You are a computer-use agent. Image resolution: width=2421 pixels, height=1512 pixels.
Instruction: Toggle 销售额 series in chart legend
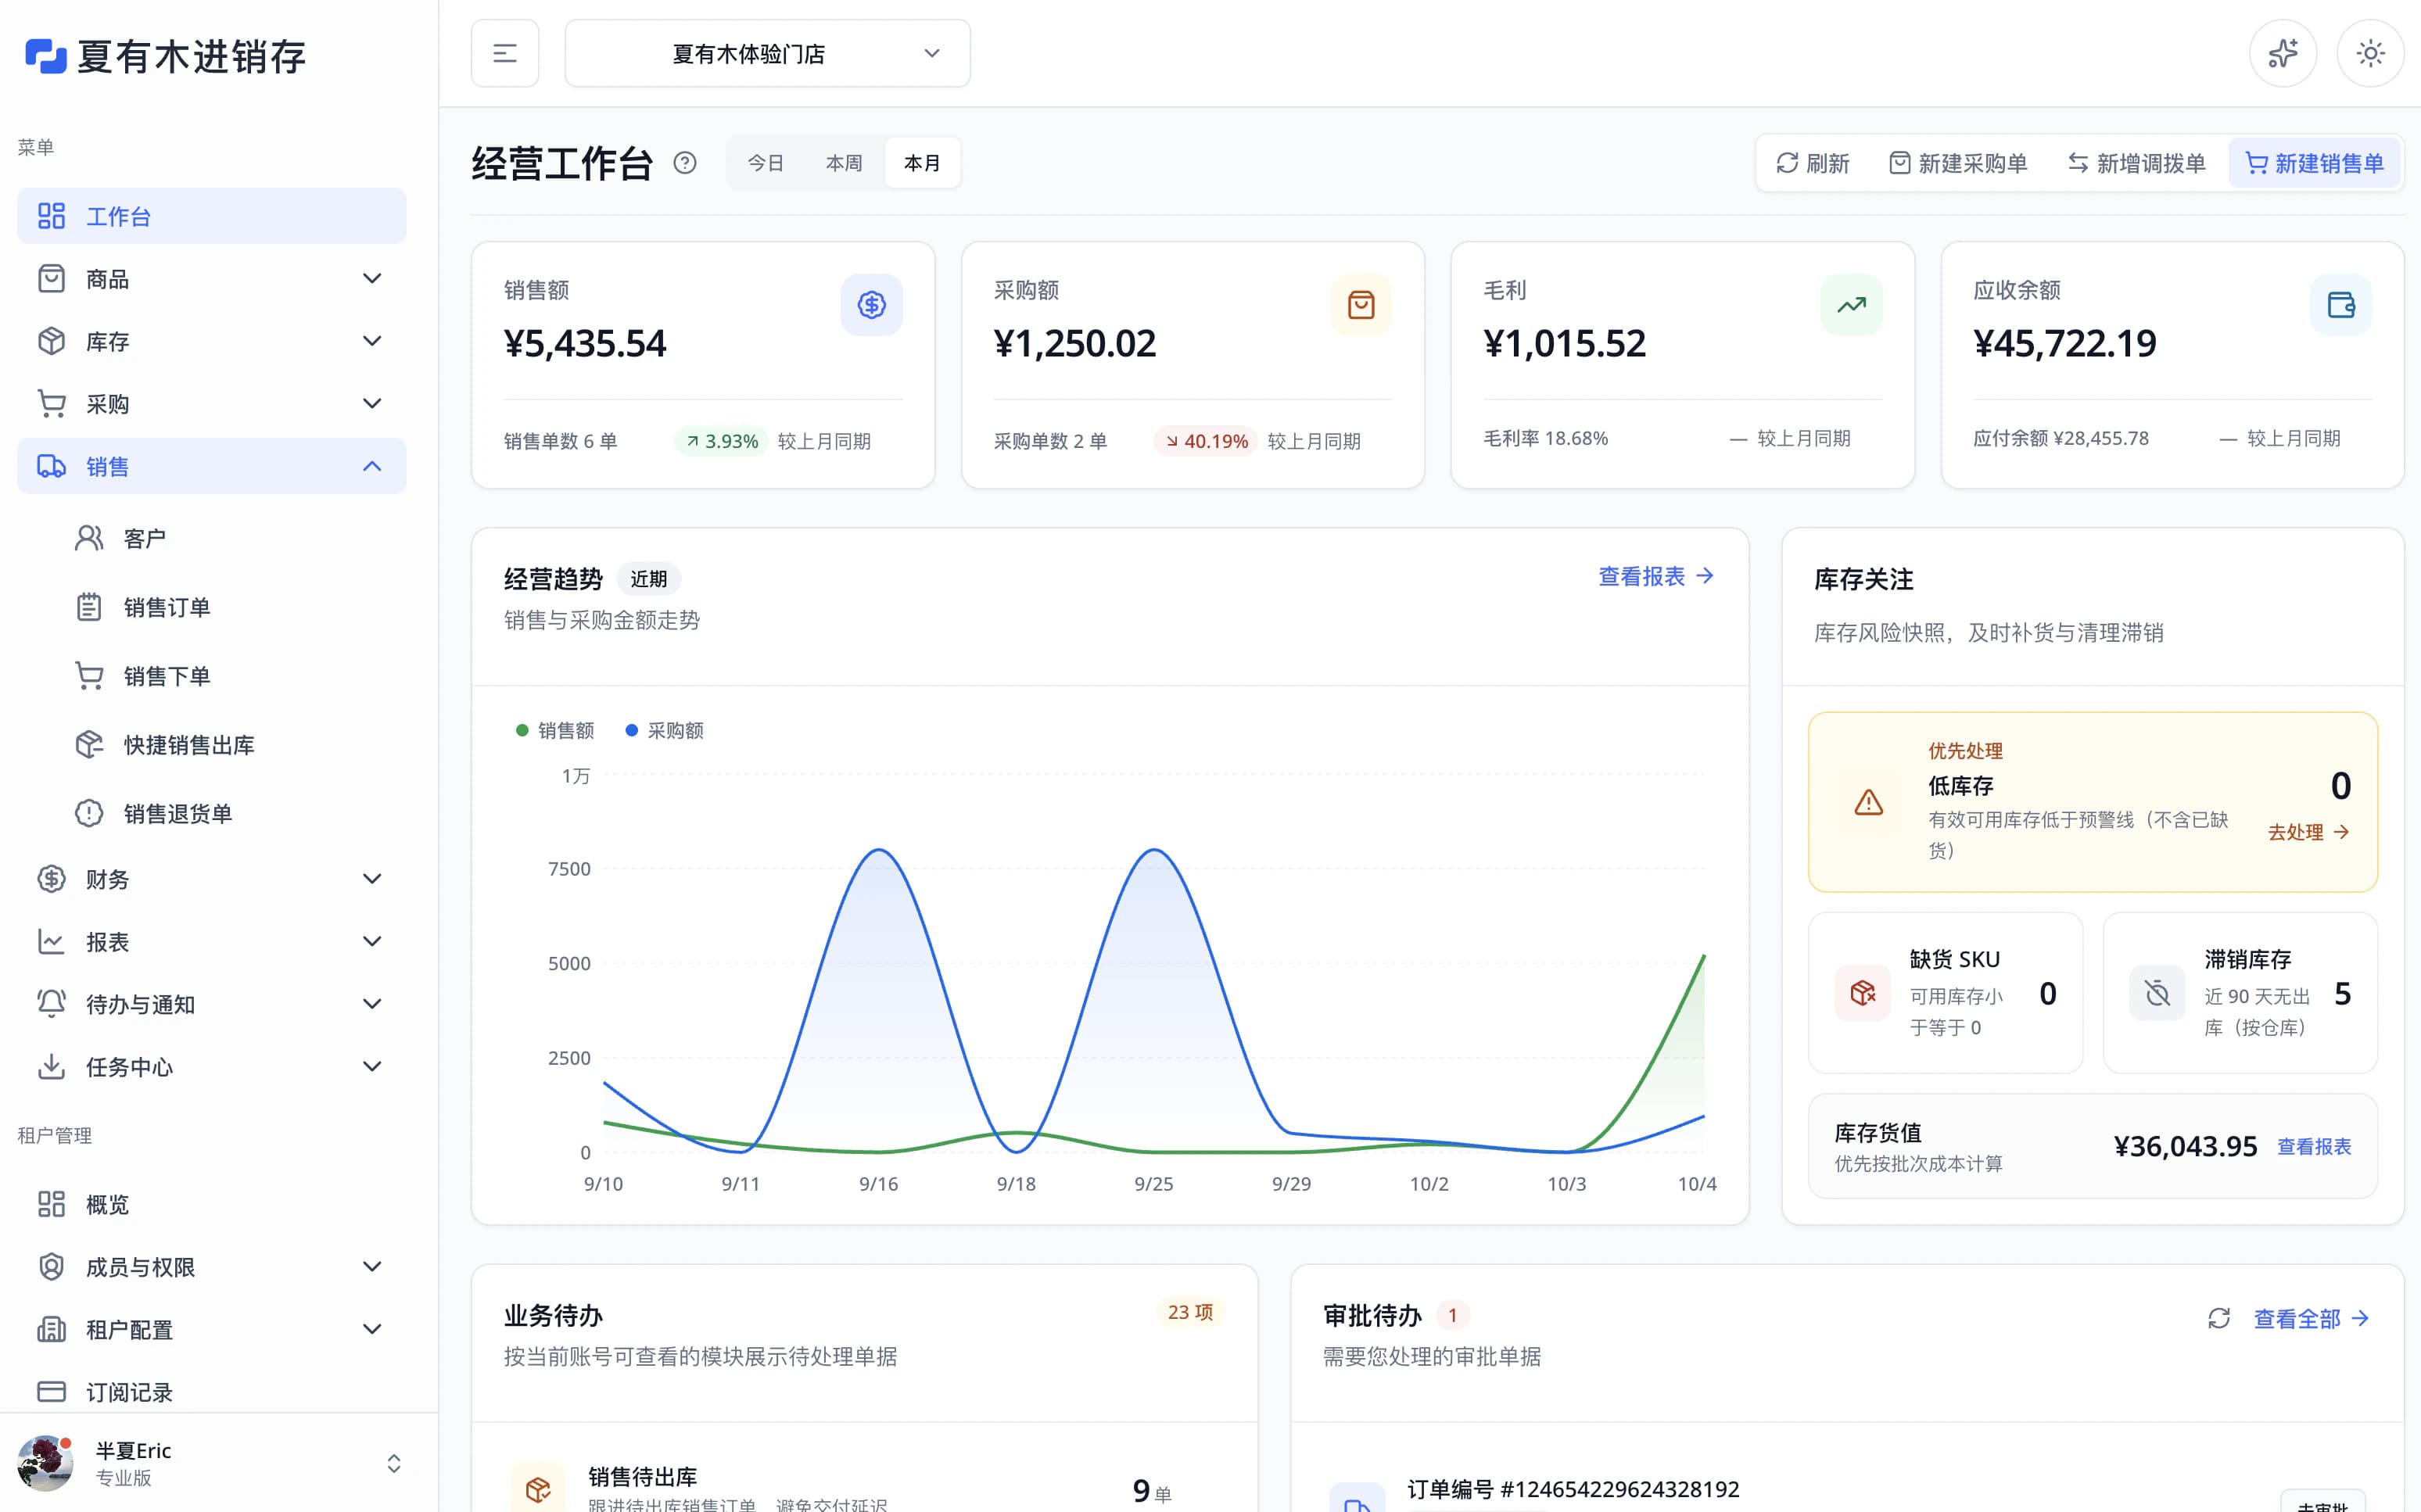click(x=555, y=730)
